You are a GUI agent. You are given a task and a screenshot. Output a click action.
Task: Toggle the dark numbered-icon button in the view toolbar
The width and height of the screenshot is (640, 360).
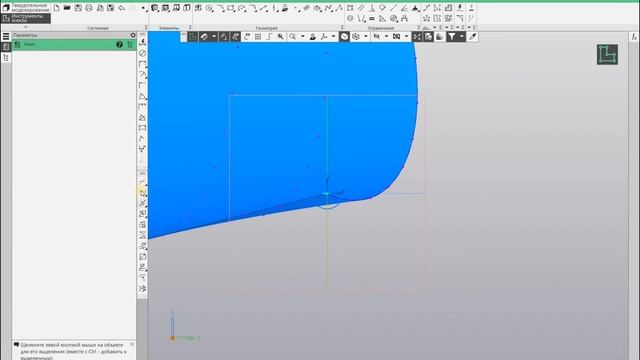[224, 37]
